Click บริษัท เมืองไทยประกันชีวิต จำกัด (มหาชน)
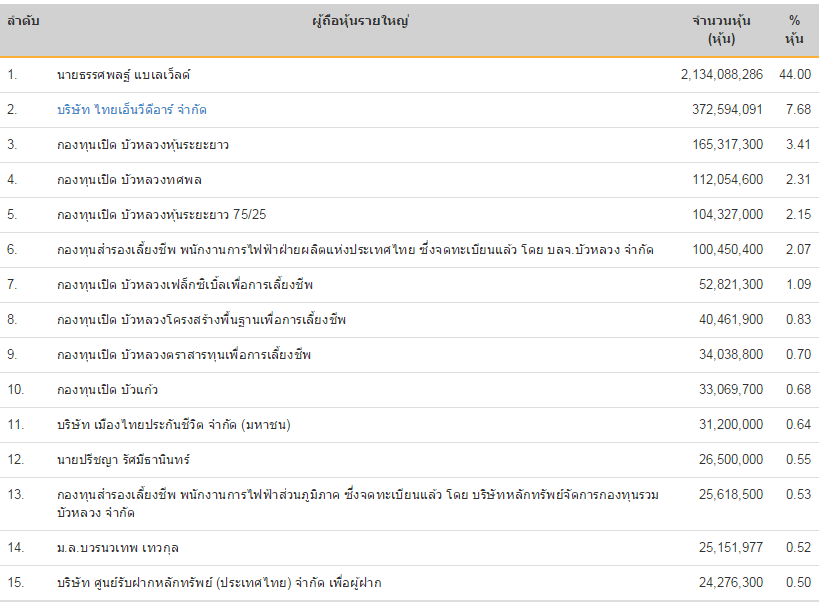This screenshot has height=603, width=822. (174, 424)
